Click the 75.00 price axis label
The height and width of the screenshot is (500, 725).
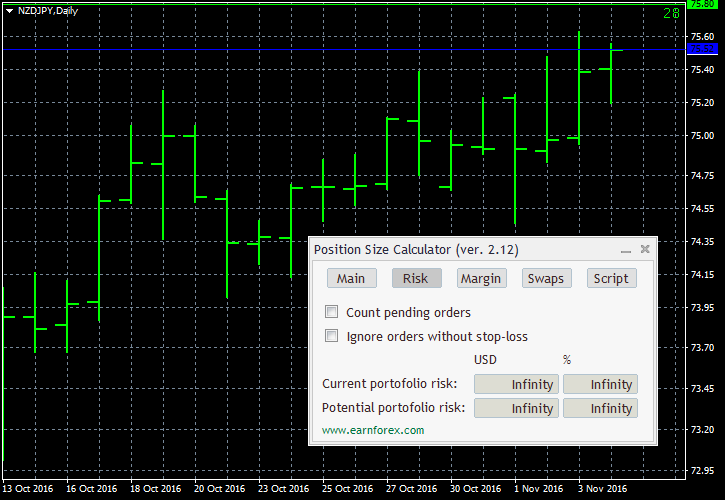(x=702, y=136)
